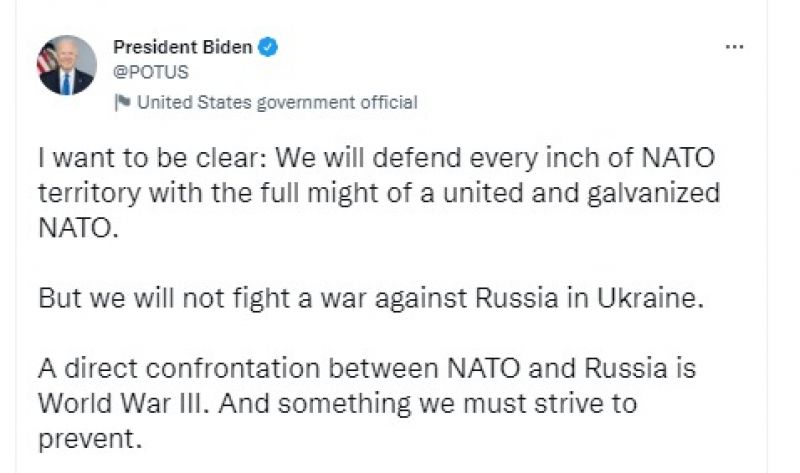Click the word "Ukraine" in the tweet
This screenshot has width=800, height=473.
tap(656, 297)
